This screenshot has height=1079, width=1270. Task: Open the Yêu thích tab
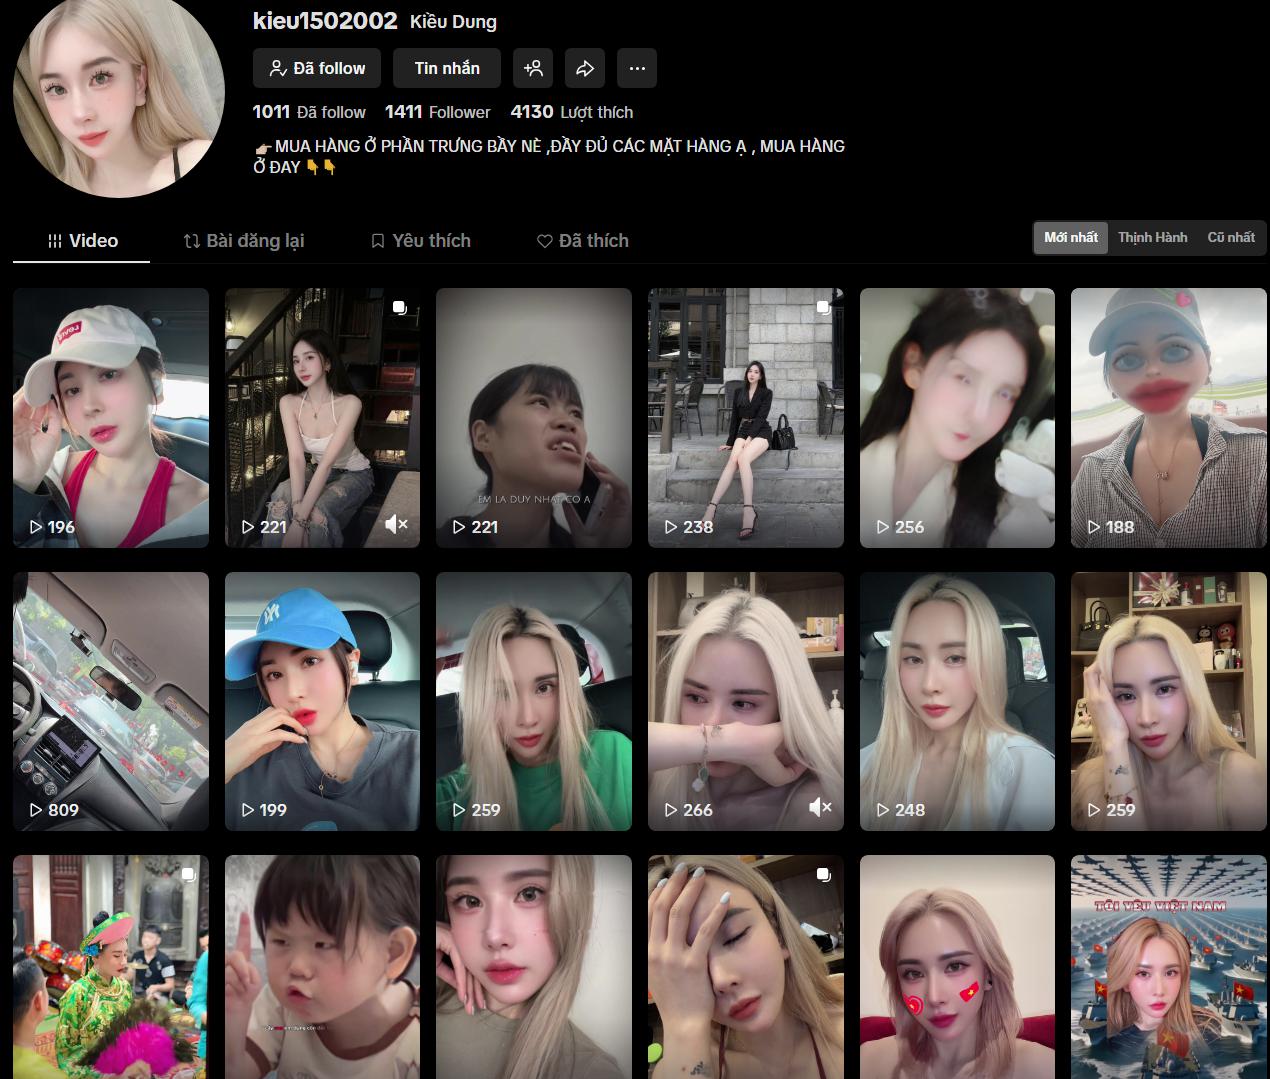[x=420, y=241]
